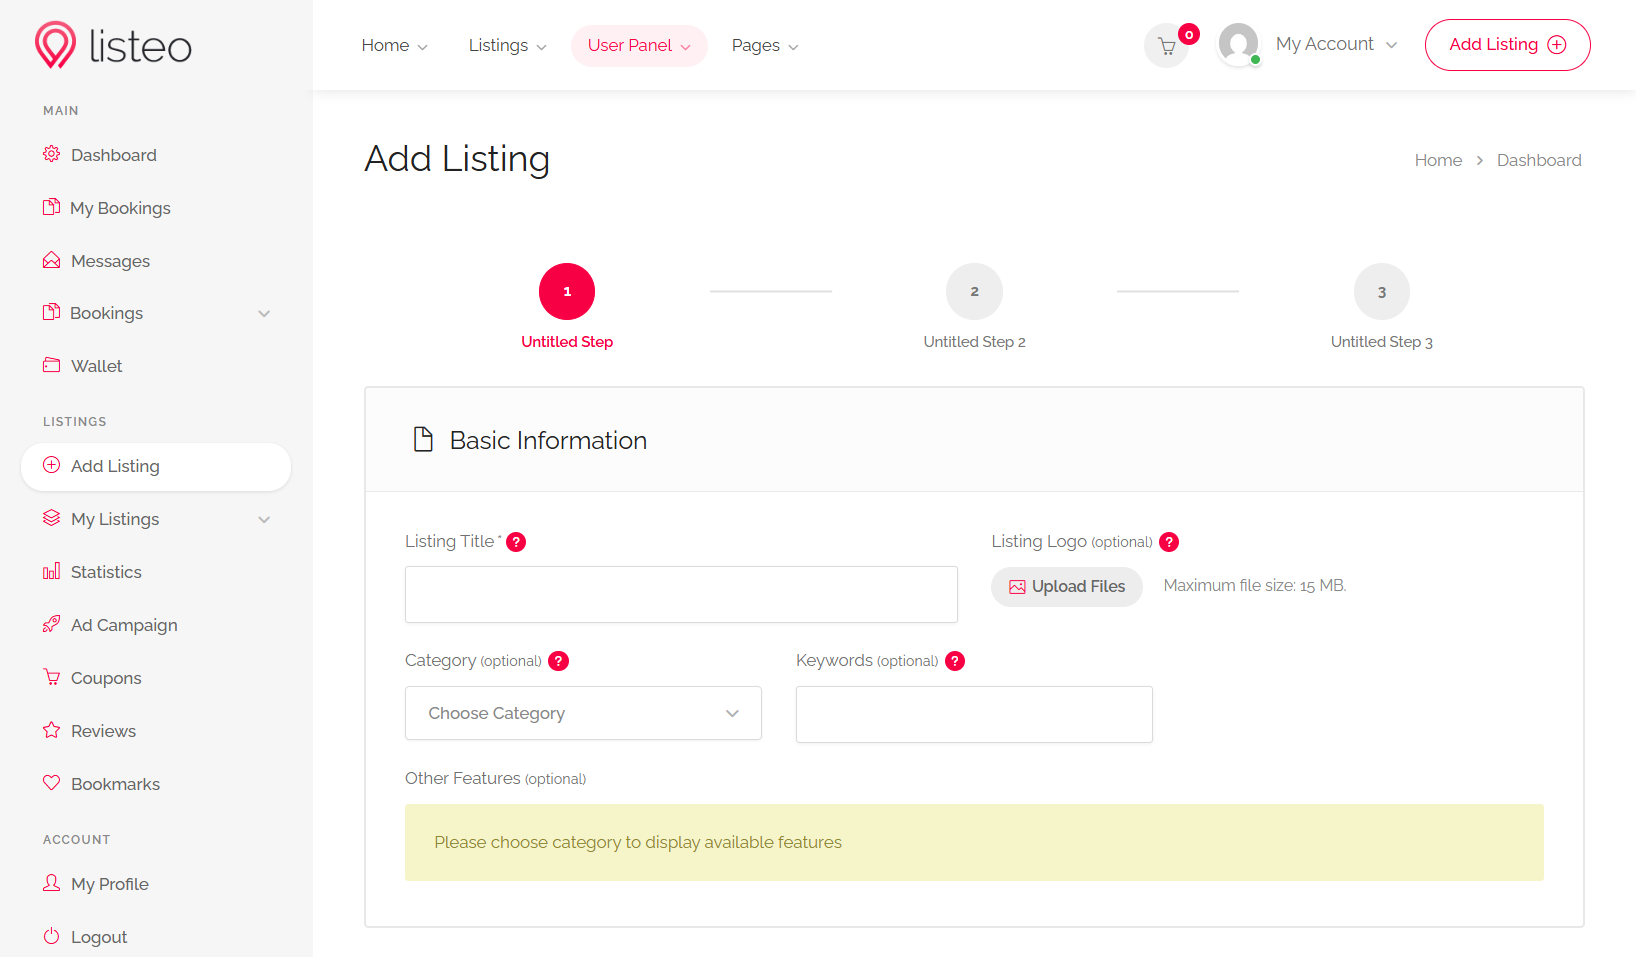Screen dimensions: 1636x957
Task: Expand the My Account menu
Action: 1335,44
